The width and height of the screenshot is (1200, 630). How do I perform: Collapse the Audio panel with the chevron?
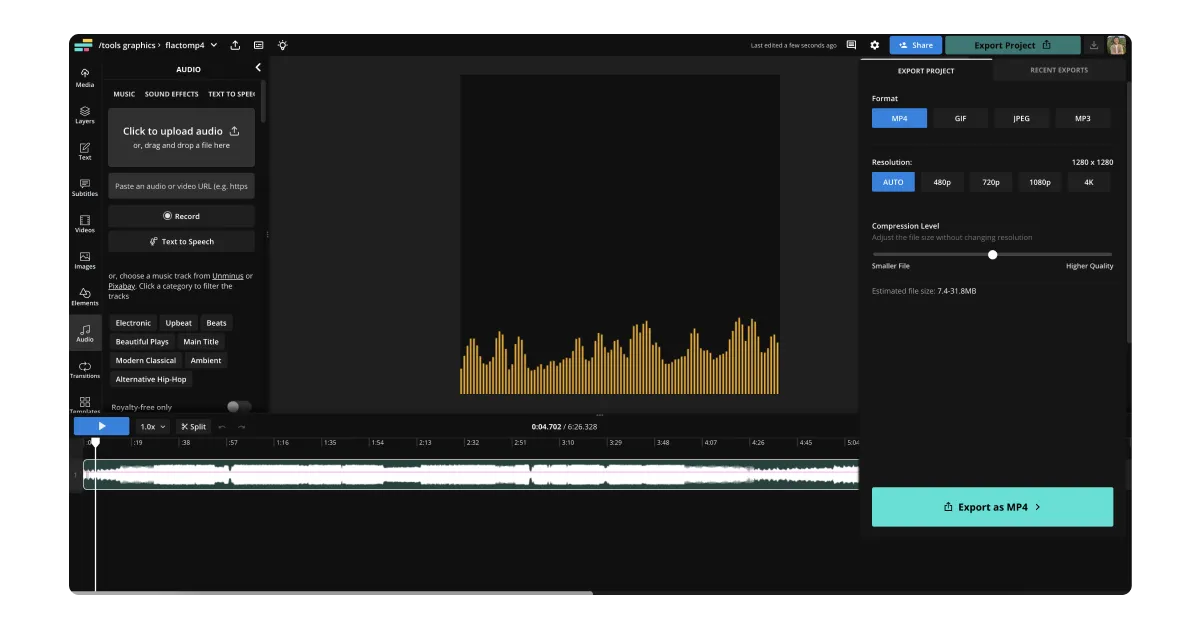point(258,68)
